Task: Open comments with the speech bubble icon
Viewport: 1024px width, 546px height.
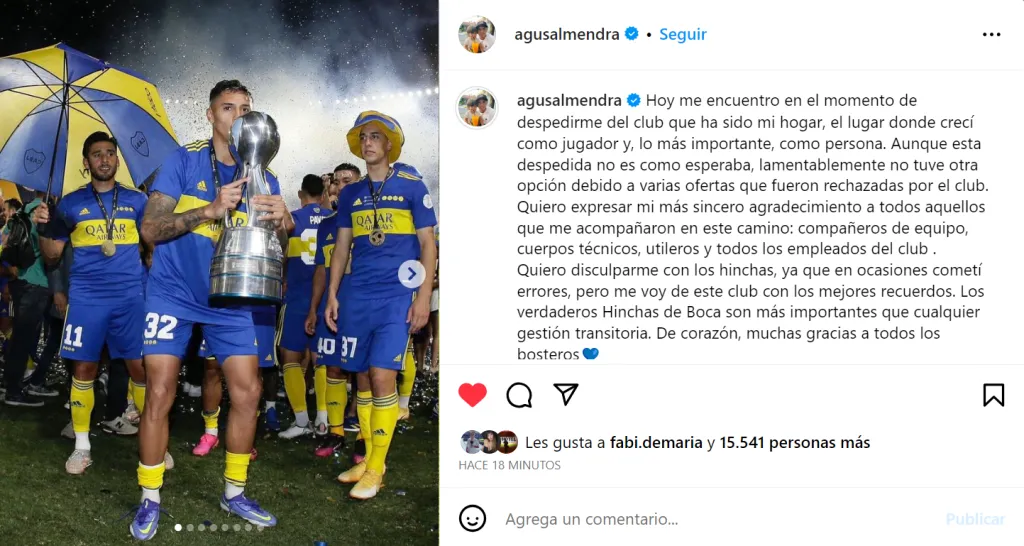Action: (519, 395)
